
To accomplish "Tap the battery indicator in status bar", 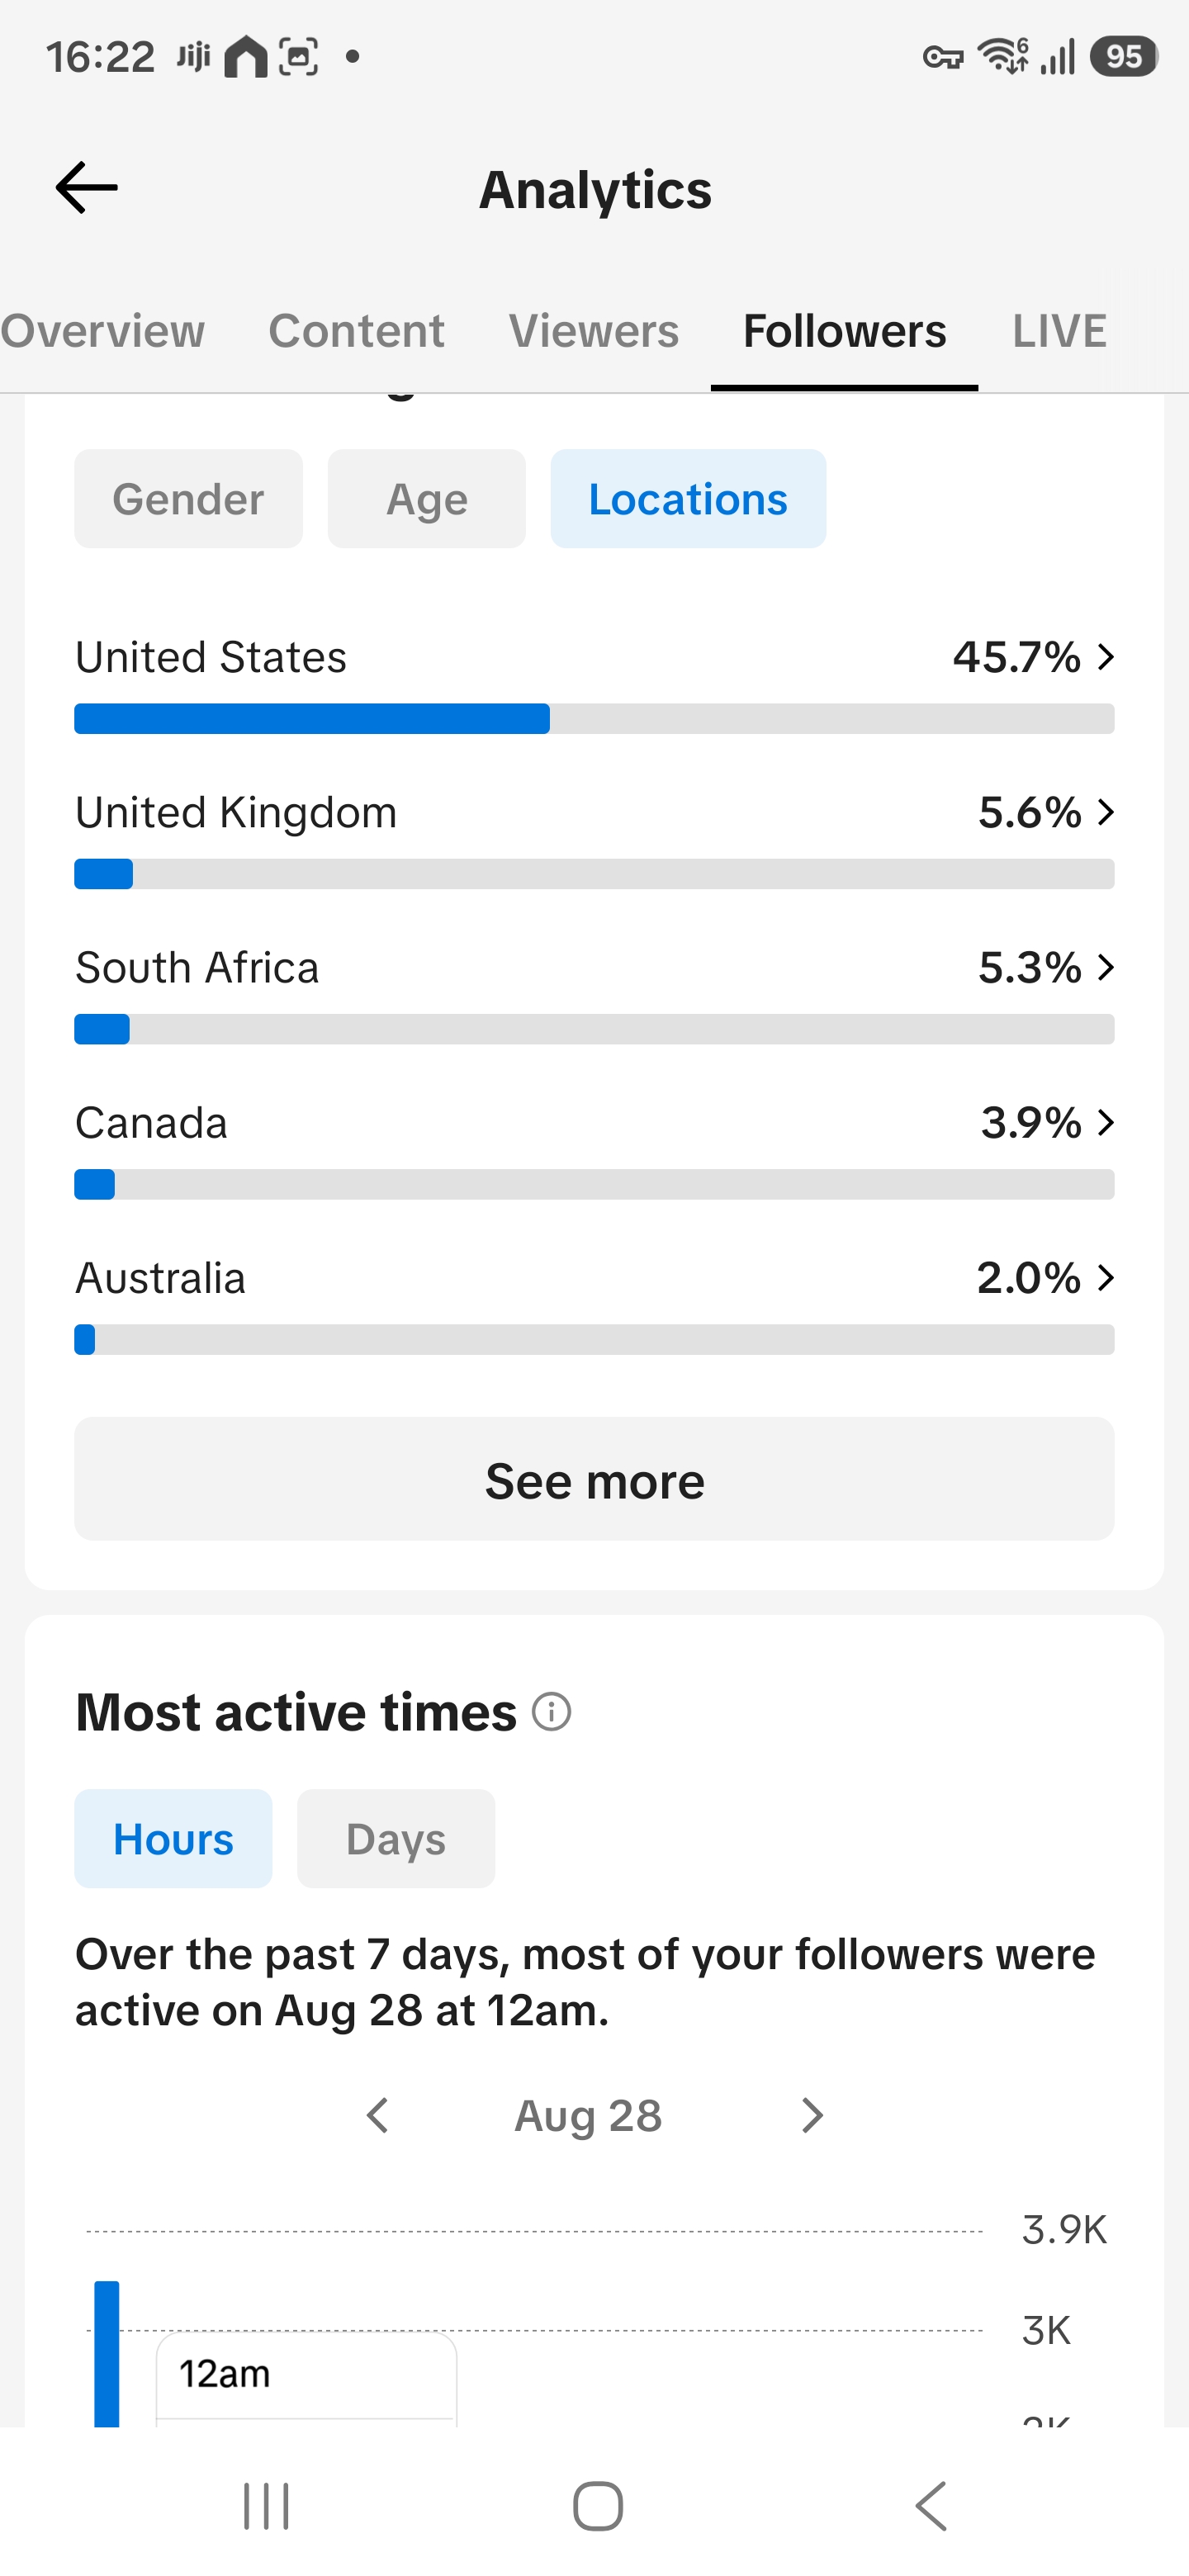I will (x=1124, y=56).
